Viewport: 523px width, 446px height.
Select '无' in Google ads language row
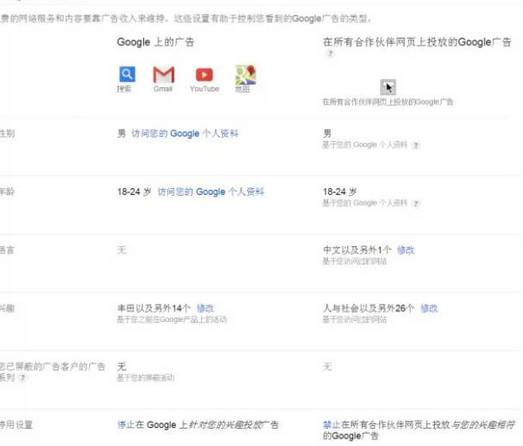pyautogui.click(x=122, y=250)
